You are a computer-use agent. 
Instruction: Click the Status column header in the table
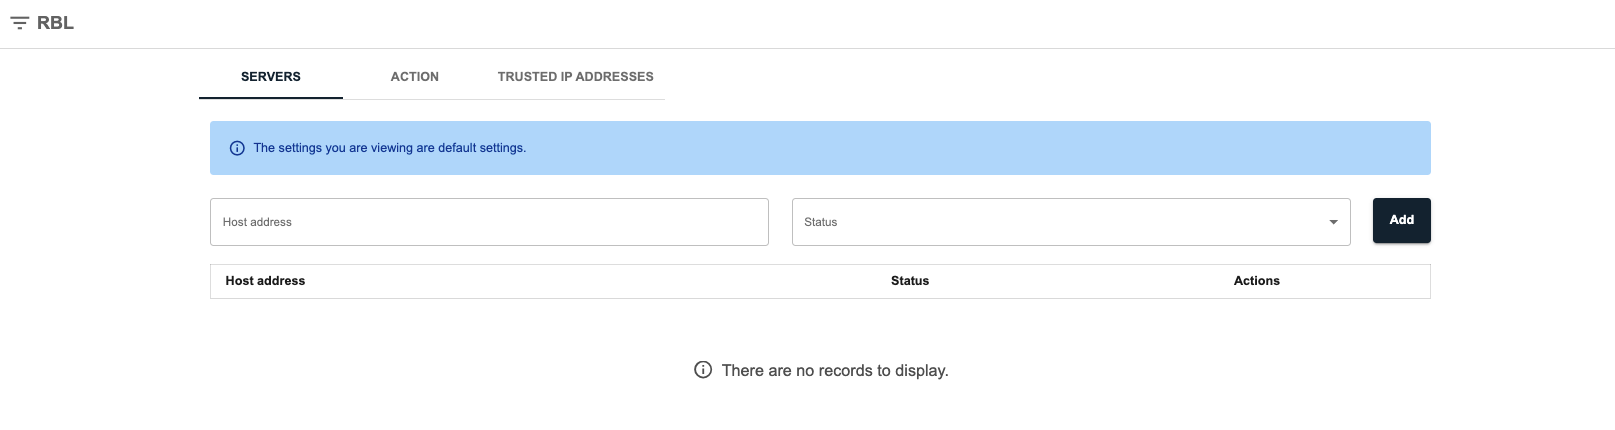pyautogui.click(x=910, y=281)
